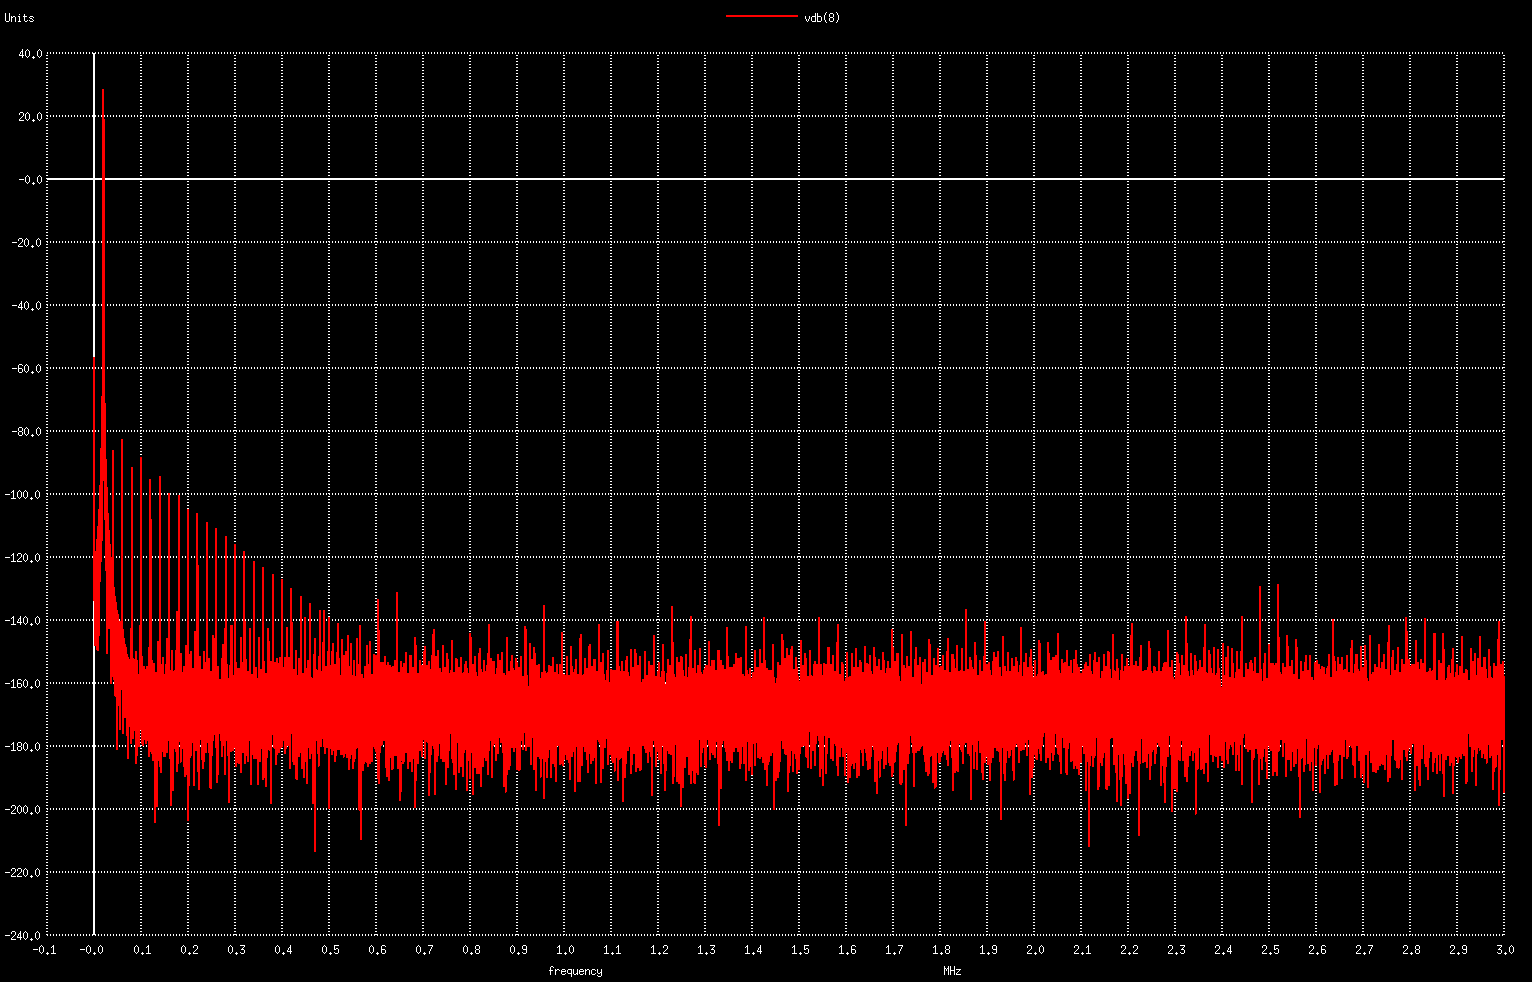Click the -40.0 y-axis tick label
Screen dimensions: 1532x982
[28, 306]
